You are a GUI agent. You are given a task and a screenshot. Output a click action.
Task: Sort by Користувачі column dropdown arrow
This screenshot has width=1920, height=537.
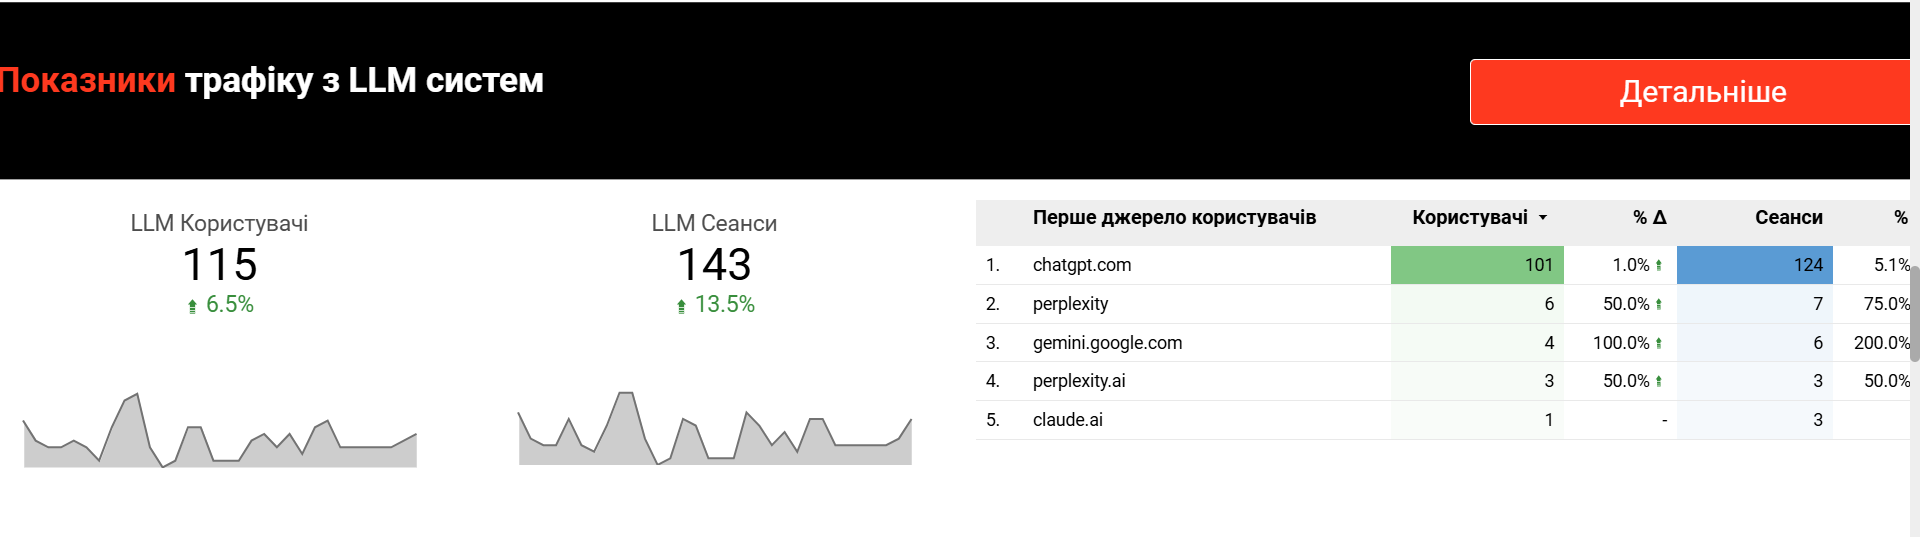[x=1543, y=218]
